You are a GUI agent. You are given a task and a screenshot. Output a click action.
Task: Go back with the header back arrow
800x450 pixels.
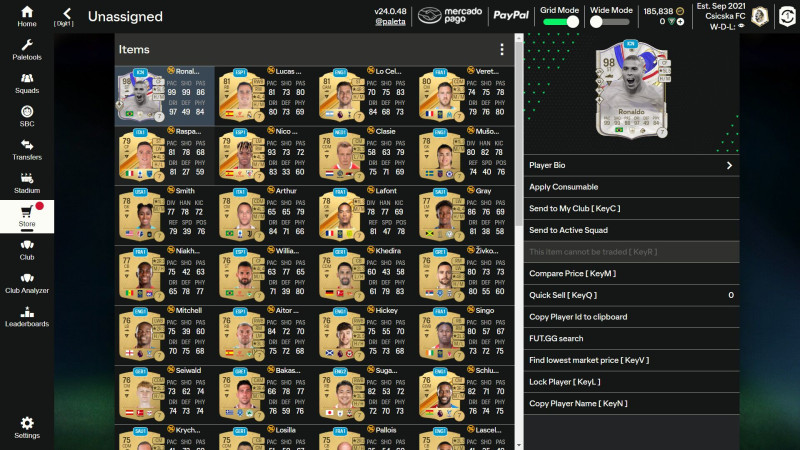click(66, 14)
